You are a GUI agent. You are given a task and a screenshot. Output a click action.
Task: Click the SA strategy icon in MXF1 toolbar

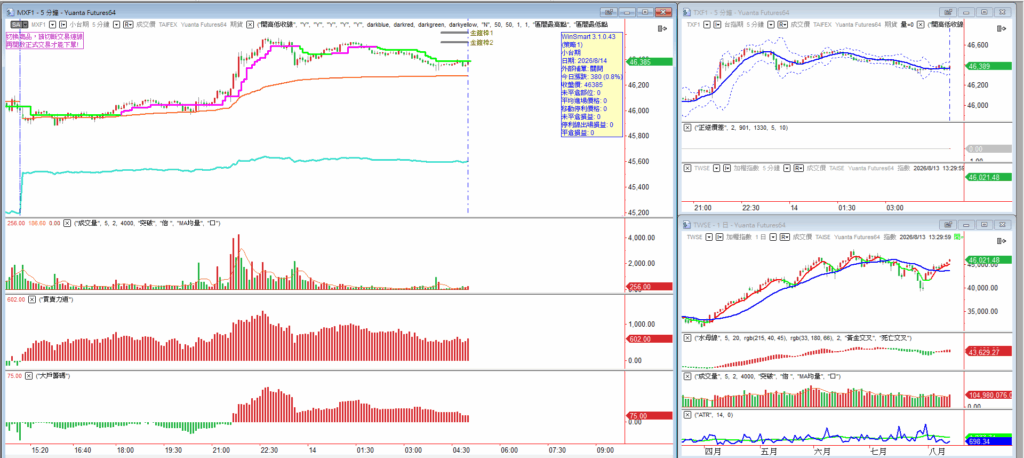pos(19,25)
